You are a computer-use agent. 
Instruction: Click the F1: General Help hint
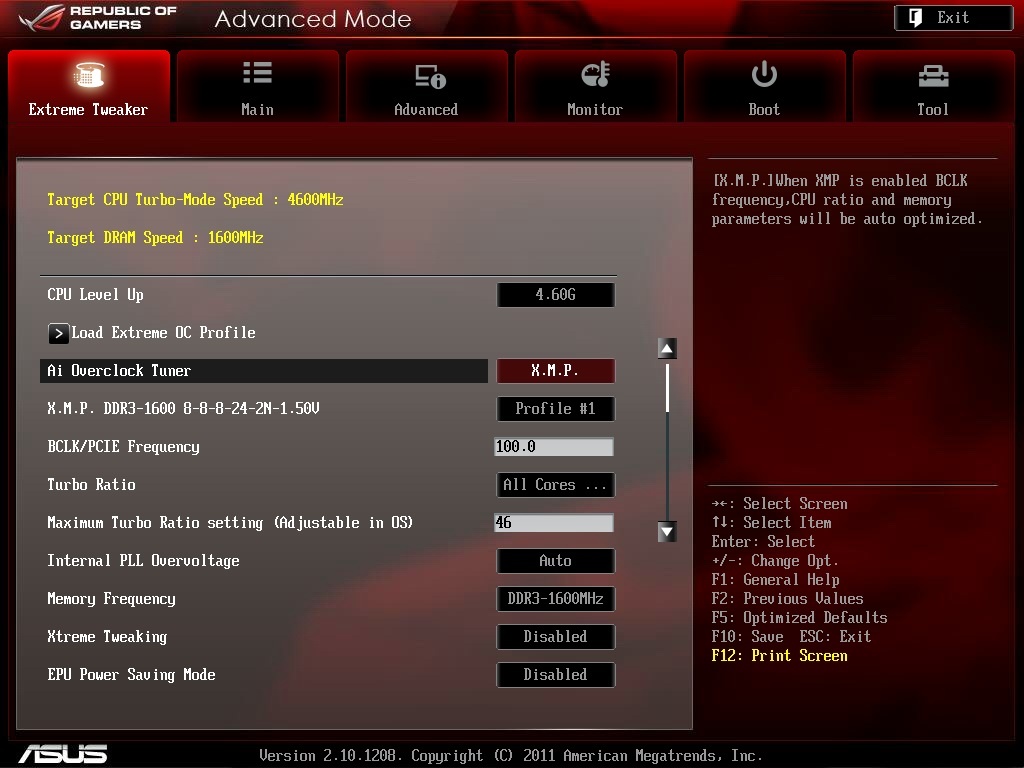click(776, 580)
